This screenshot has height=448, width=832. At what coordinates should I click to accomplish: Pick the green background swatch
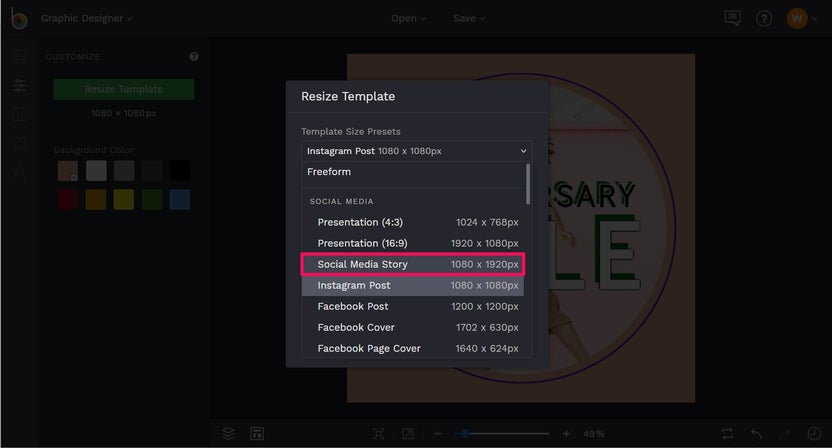pos(152,200)
